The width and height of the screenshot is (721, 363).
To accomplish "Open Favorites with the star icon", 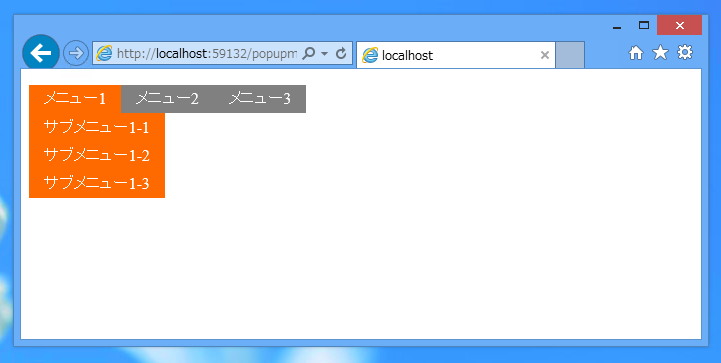I will [660, 52].
